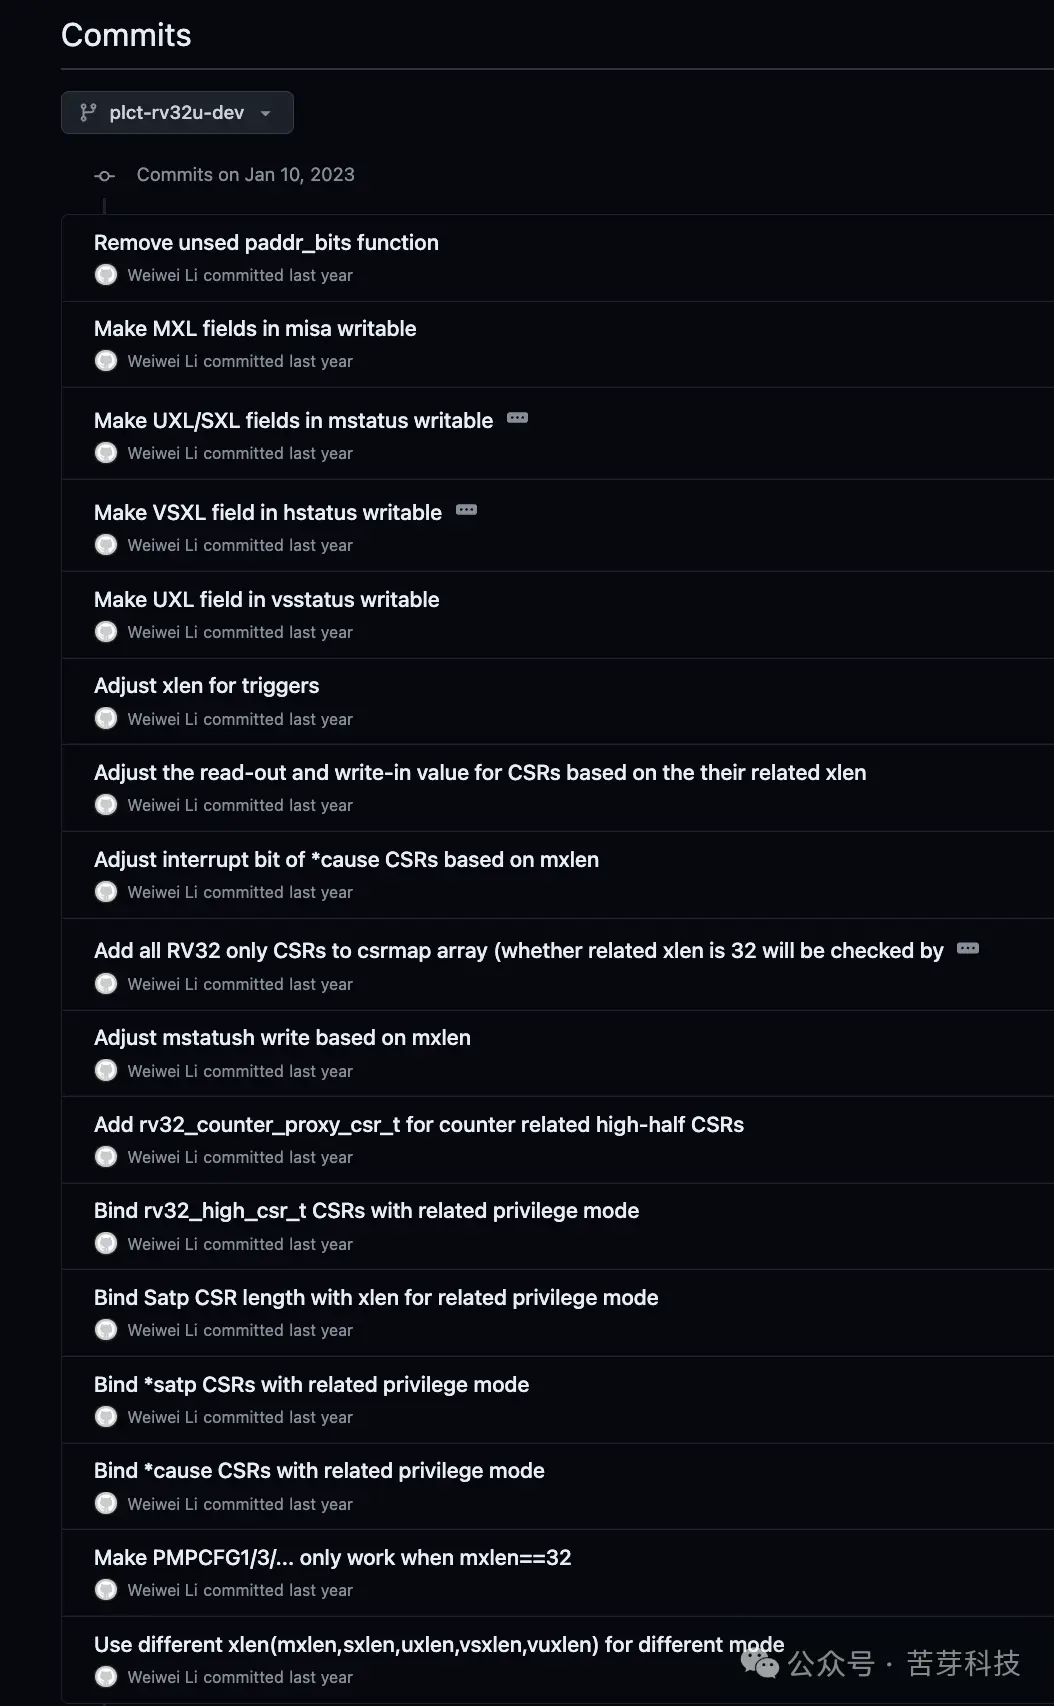The image size is (1054, 1706).
Task: Click the git branch icon in branch selector
Action: [88, 112]
